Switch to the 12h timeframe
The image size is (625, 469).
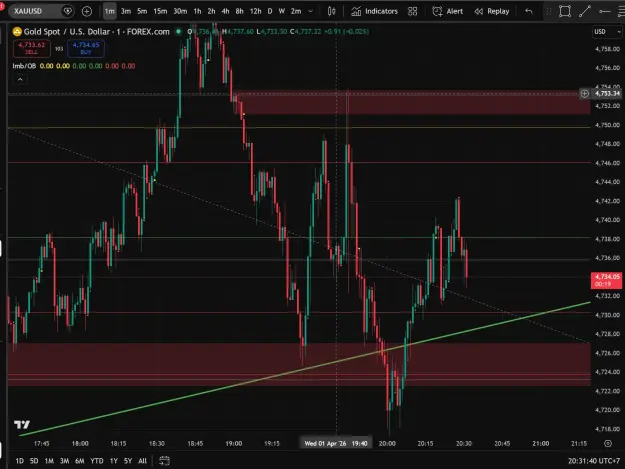click(256, 11)
